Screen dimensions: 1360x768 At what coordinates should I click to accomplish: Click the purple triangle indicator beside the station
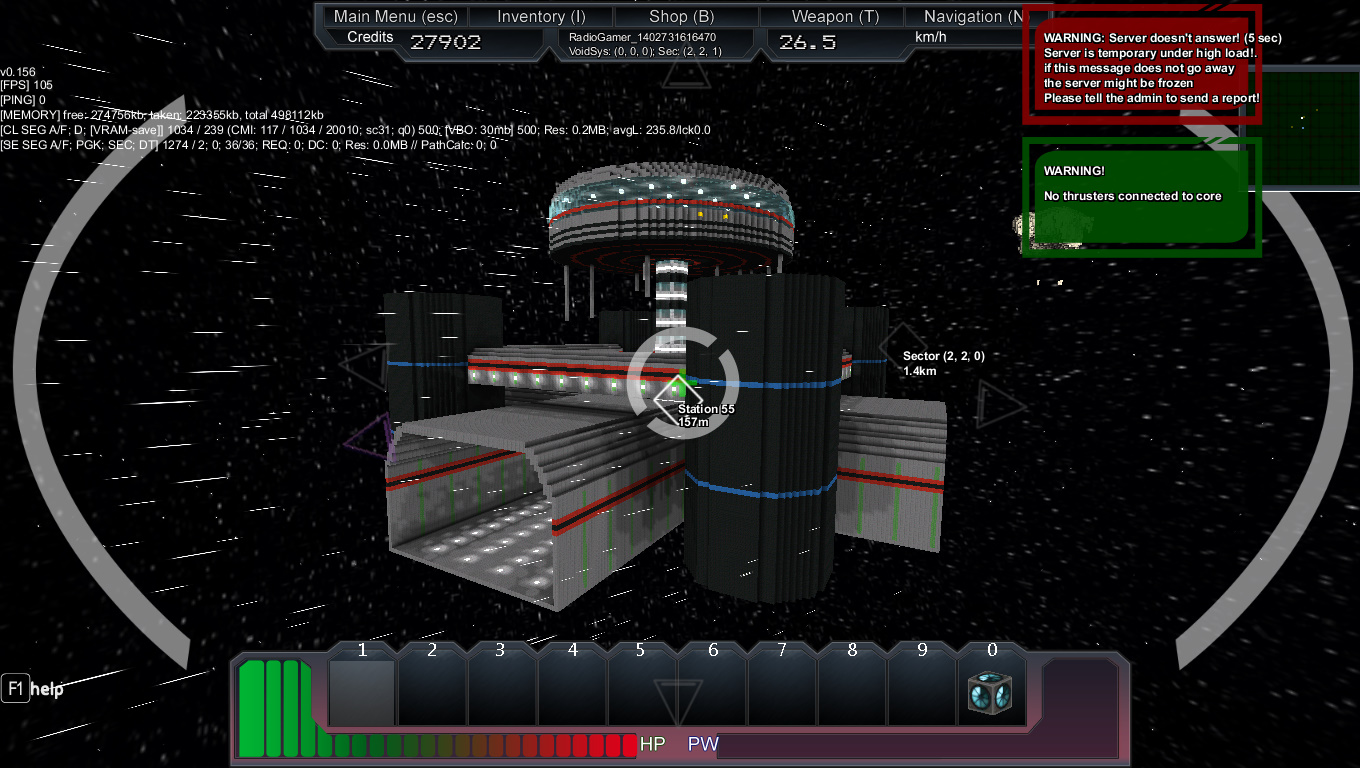367,436
